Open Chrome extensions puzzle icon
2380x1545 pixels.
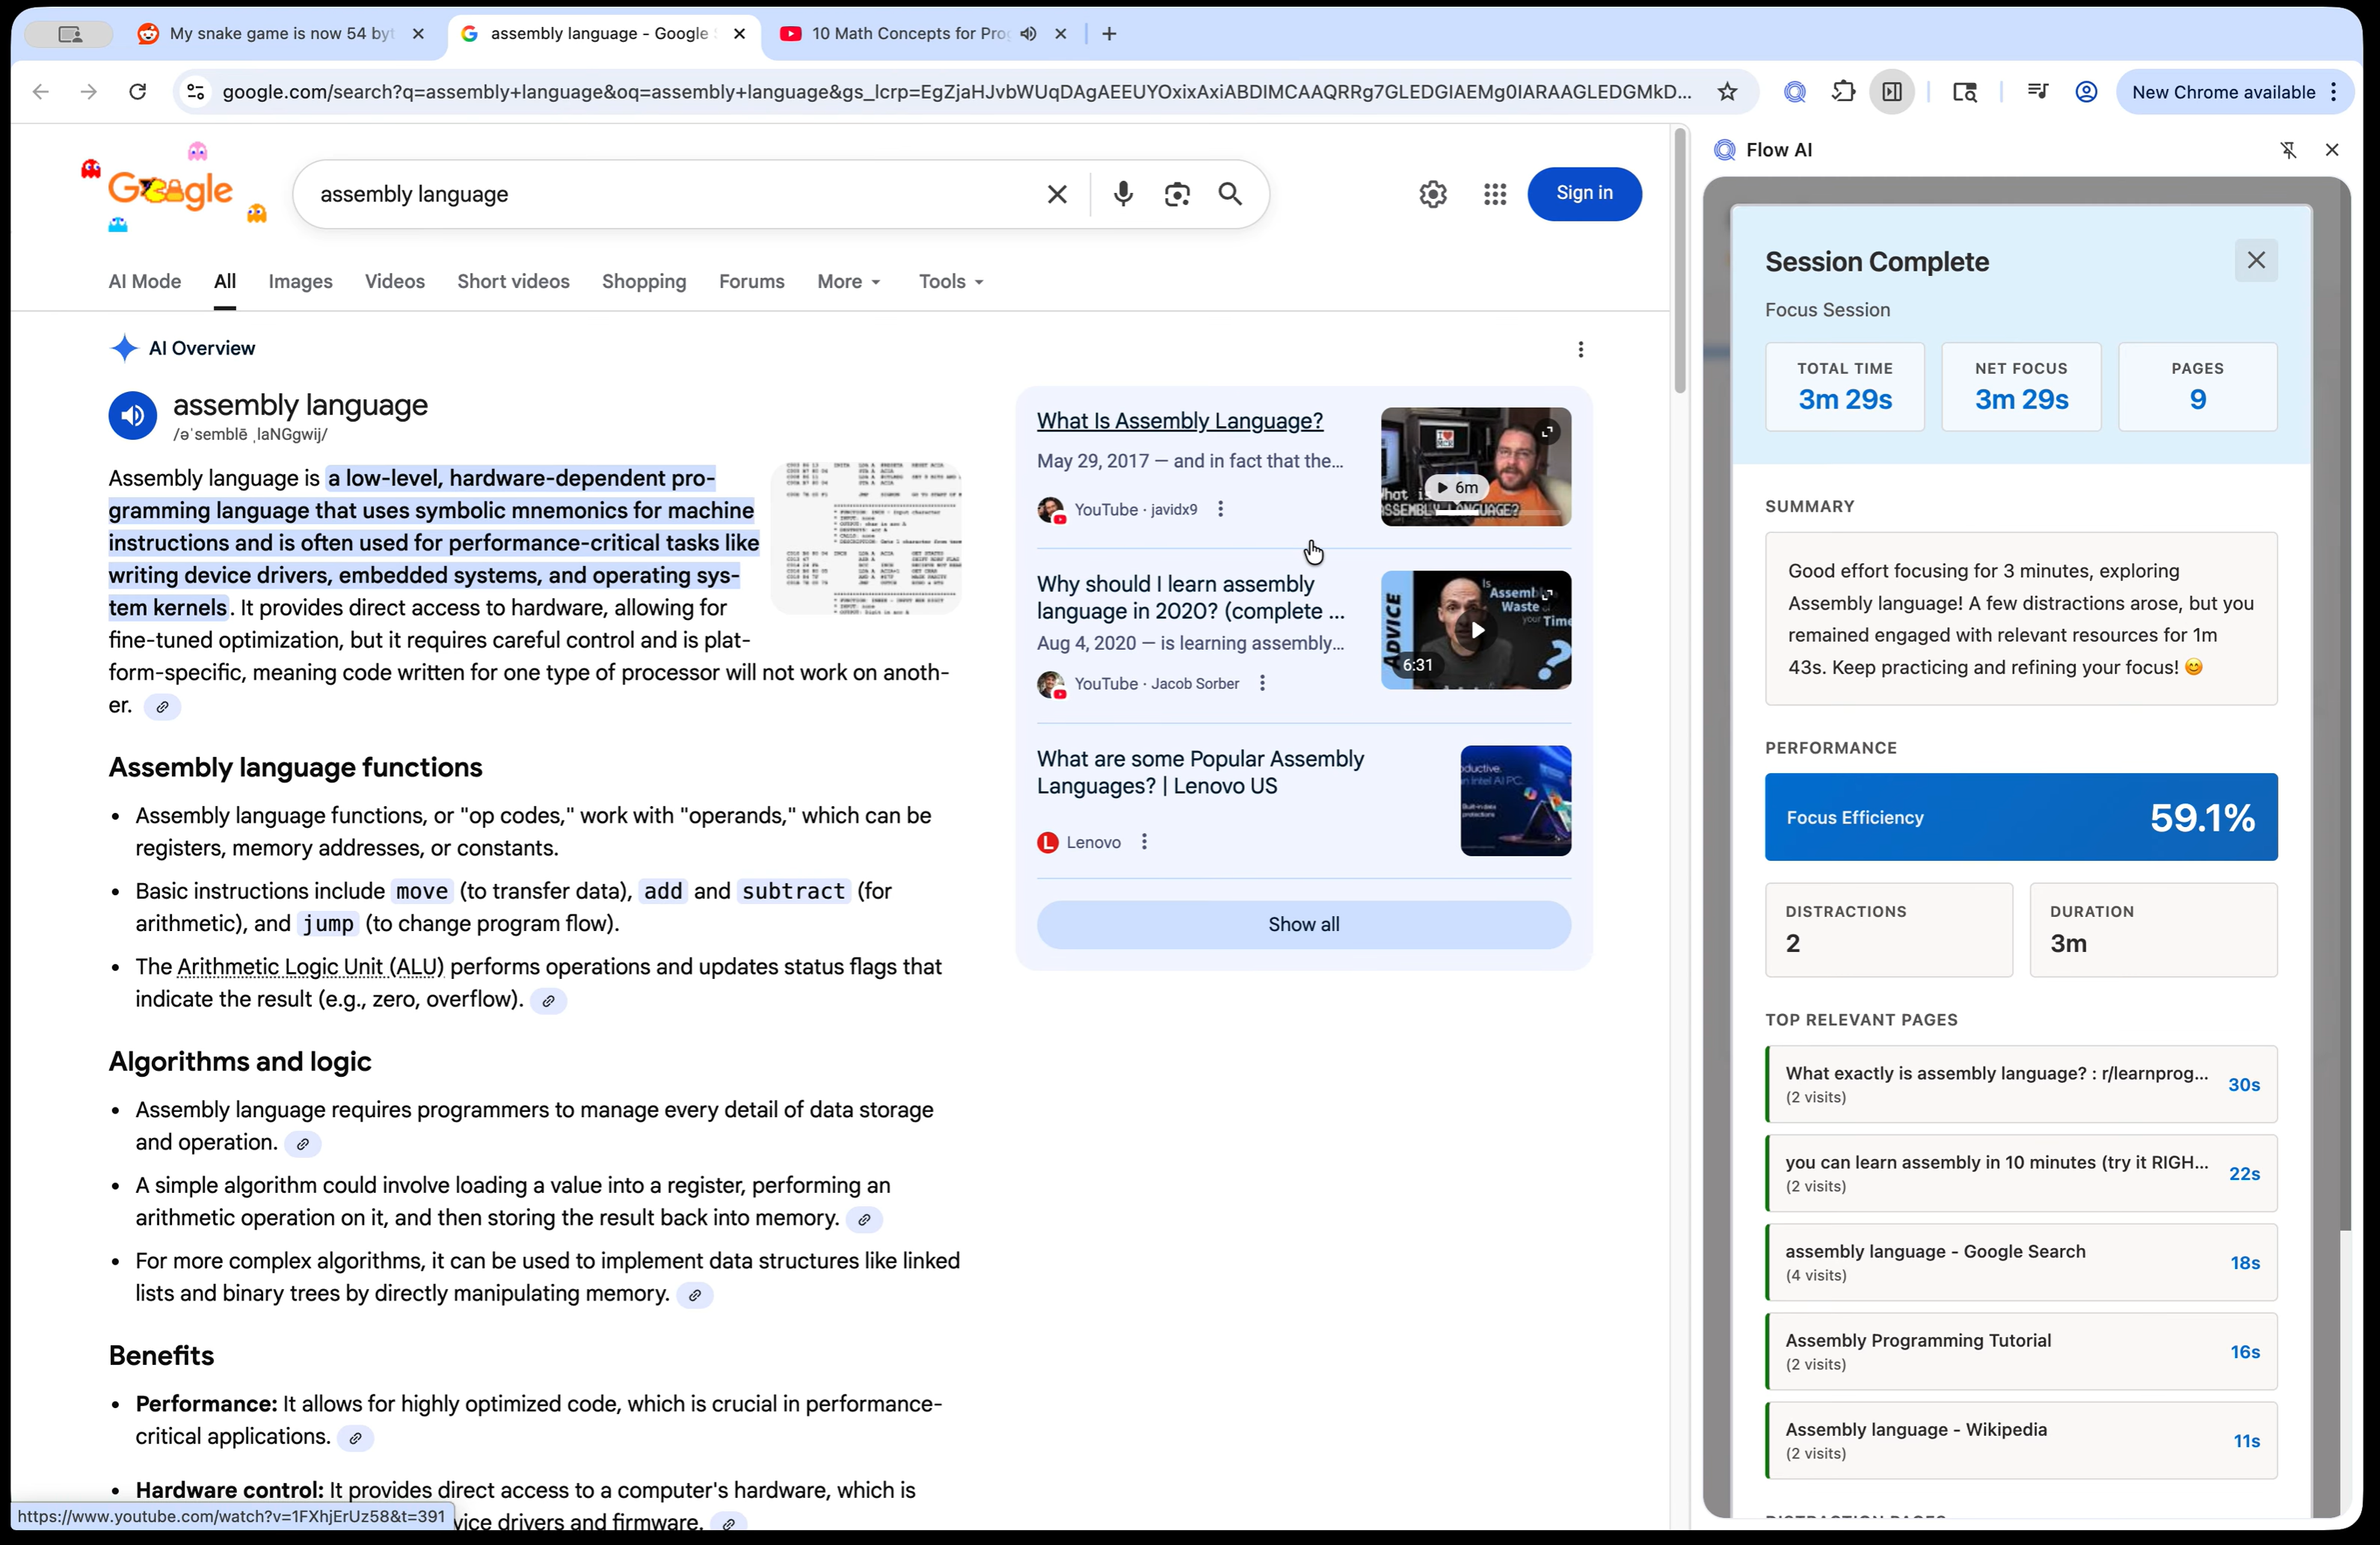tap(1843, 92)
